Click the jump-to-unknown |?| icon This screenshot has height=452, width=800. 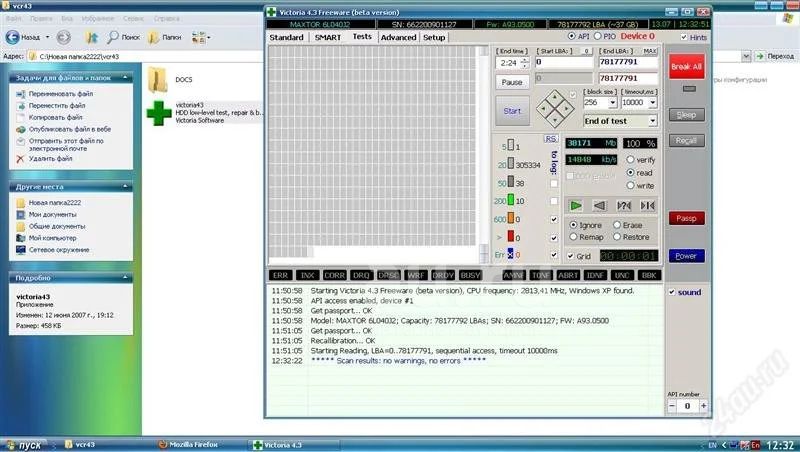tap(623, 206)
